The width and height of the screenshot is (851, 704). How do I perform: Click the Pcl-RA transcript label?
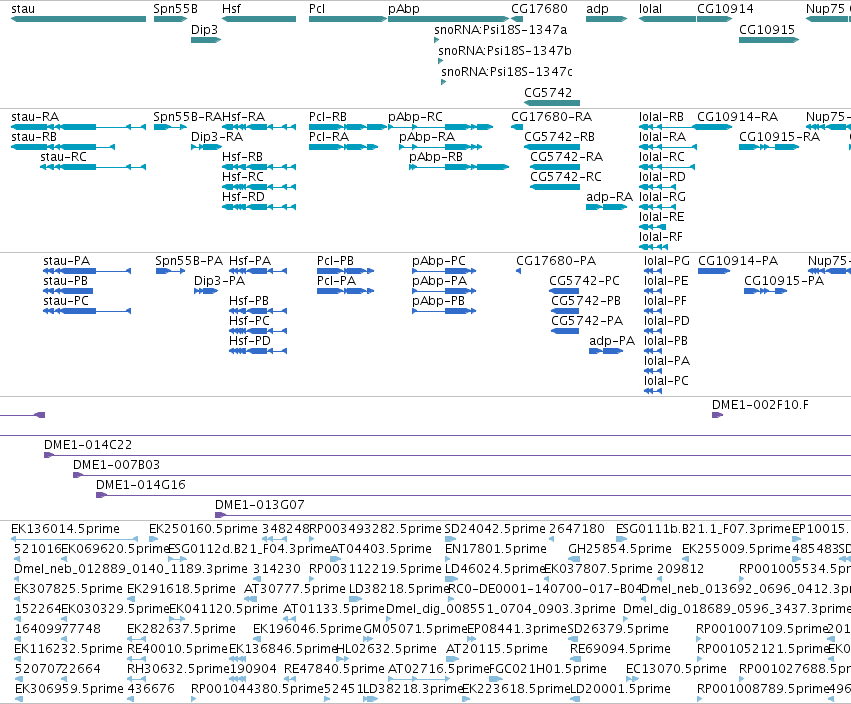point(328,137)
